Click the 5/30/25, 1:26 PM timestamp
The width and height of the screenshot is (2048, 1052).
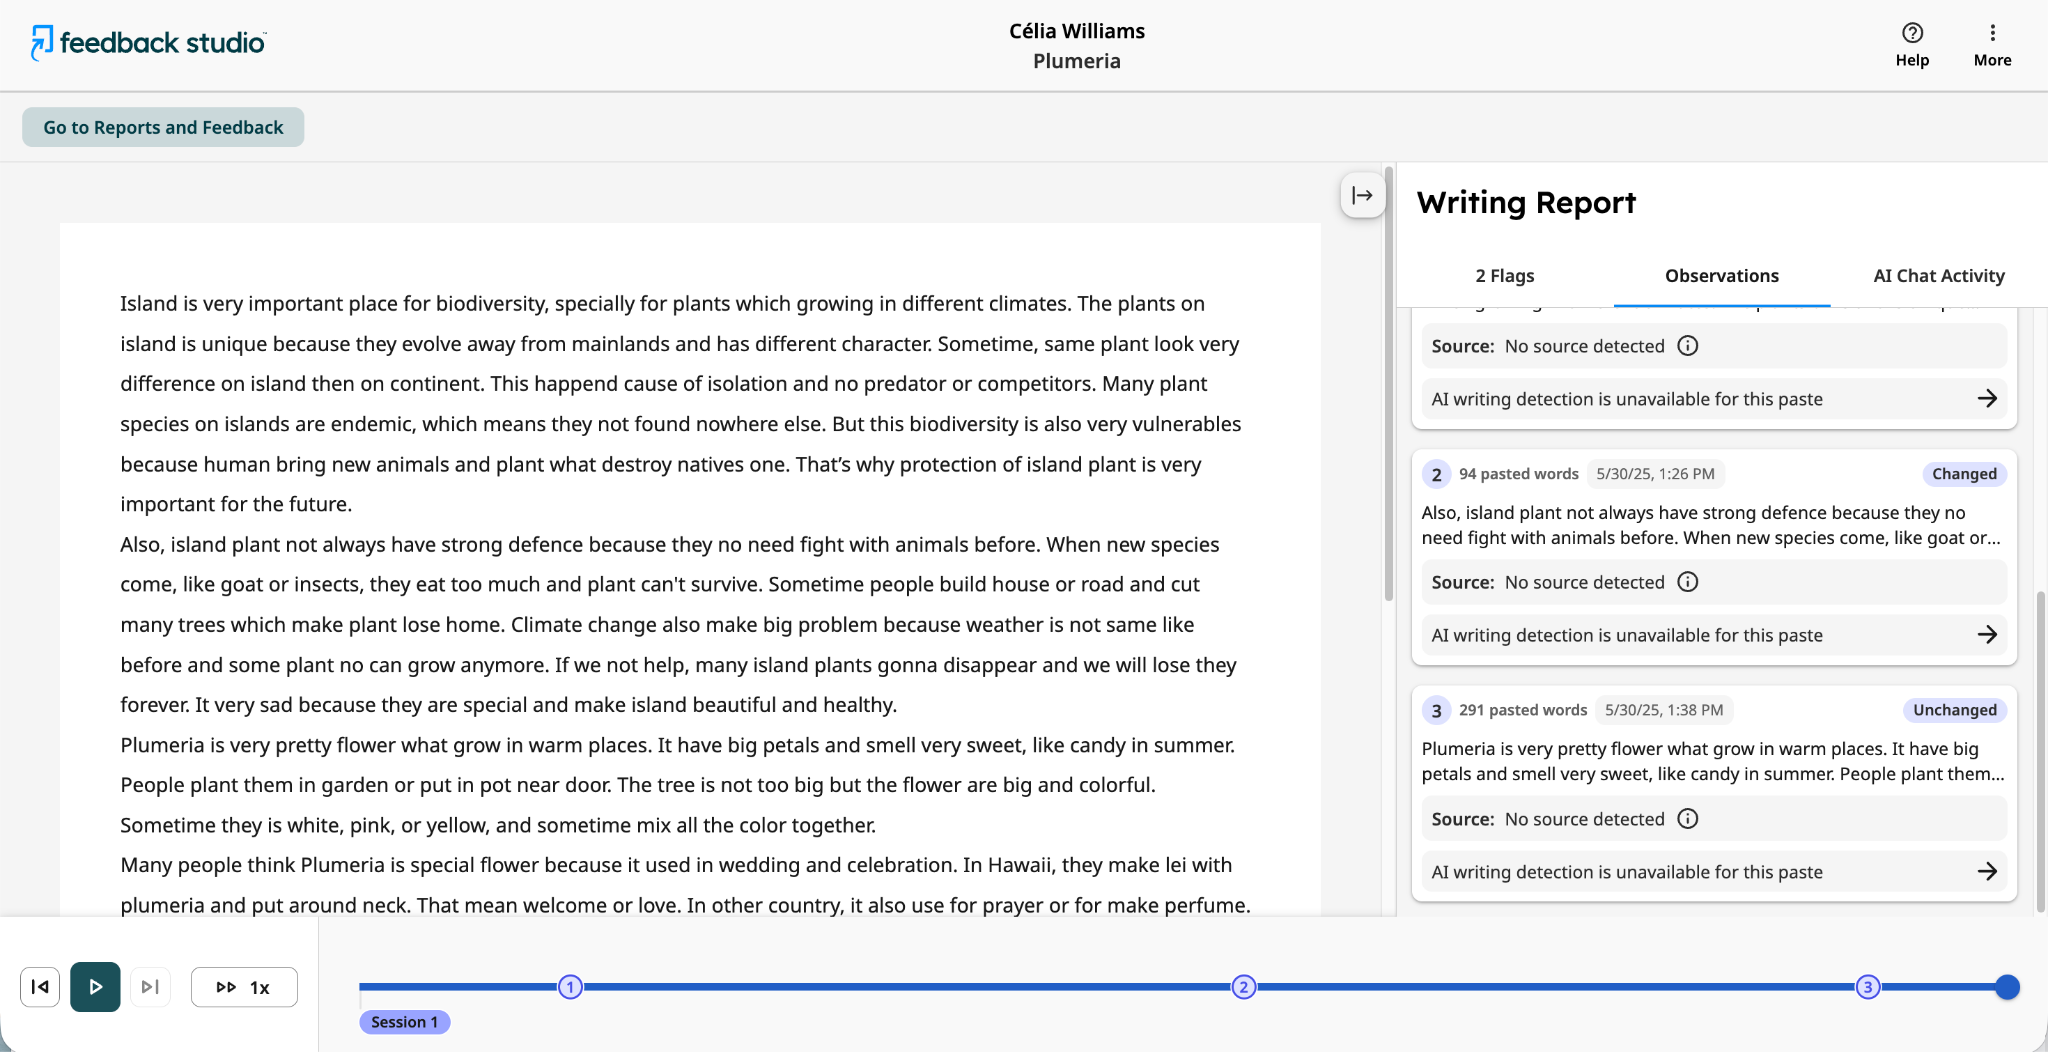(x=1655, y=474)
